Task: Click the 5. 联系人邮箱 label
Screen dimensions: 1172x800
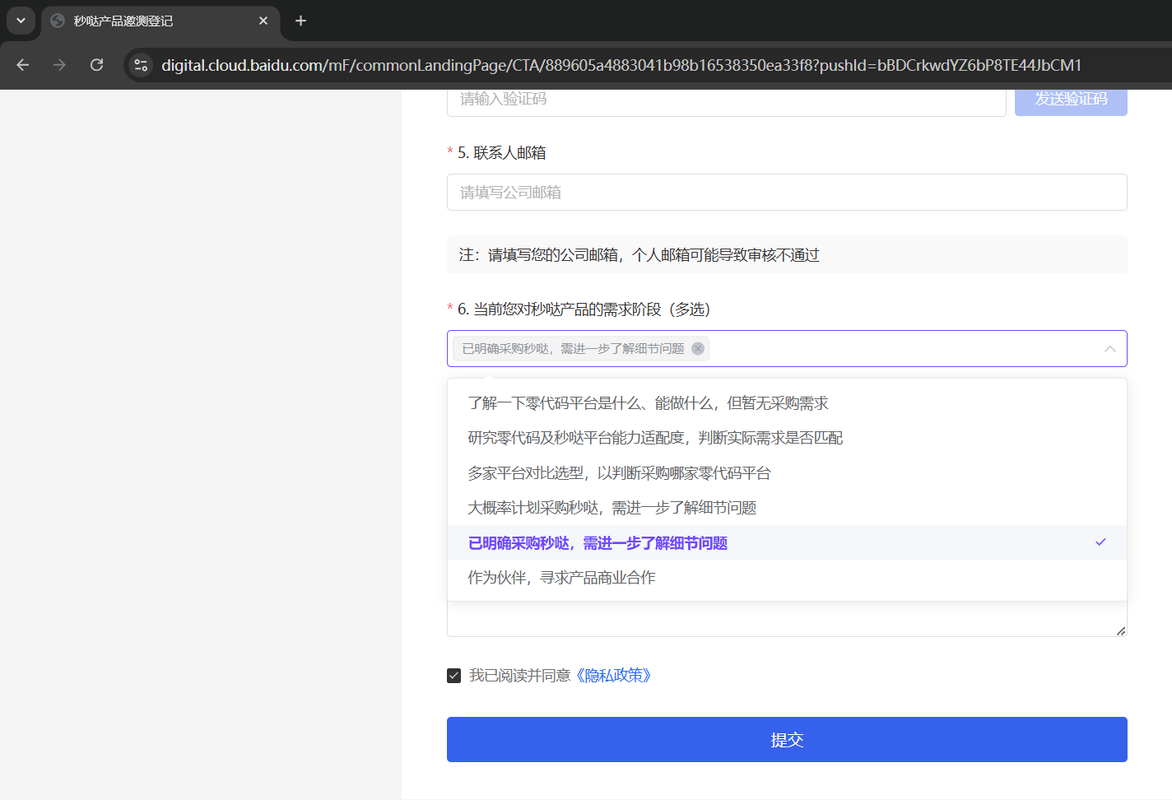Action: (502, 153)
